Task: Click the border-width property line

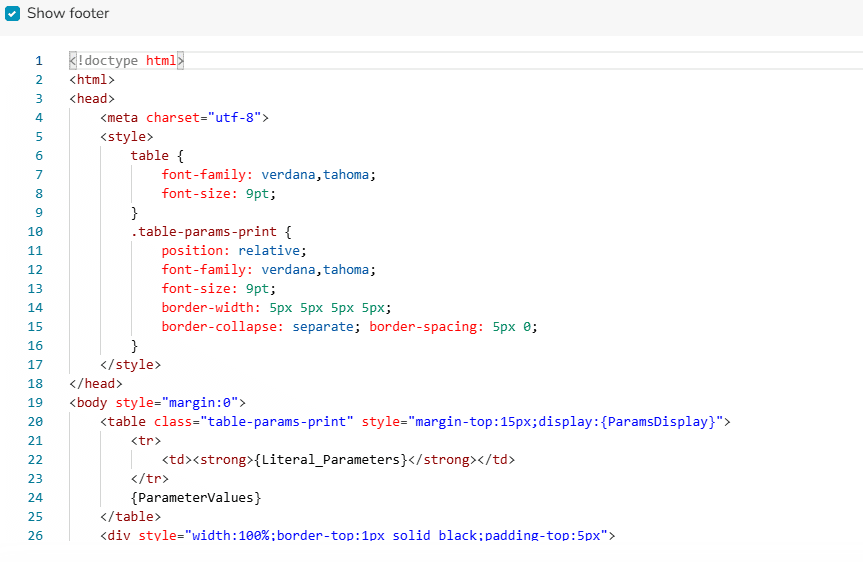Action: [x=275, y=308]
